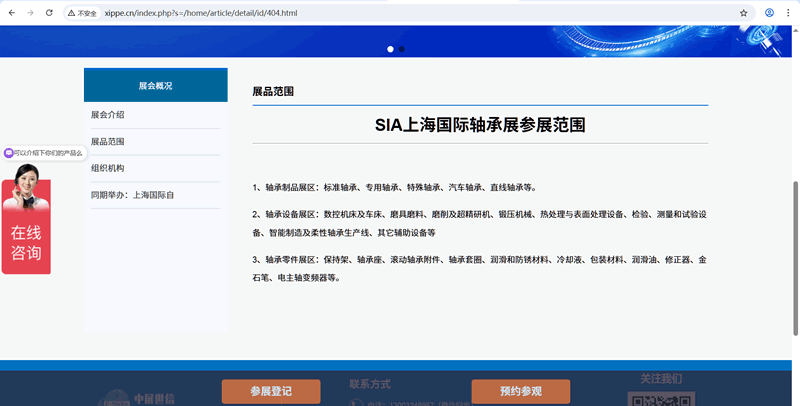Viewport: 800px width, 406px height.
Task: Reload the page with the refresh icon
Action: [x=50, y=13]
